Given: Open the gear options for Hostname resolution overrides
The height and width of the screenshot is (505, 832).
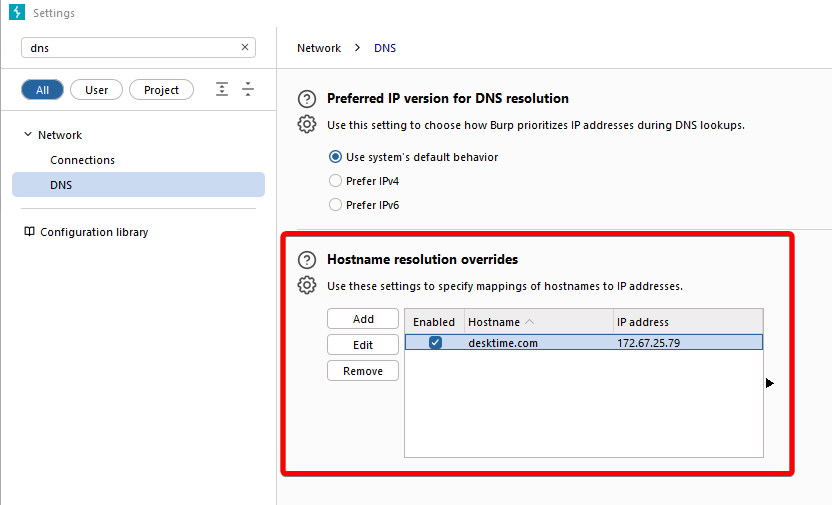Looking at the screenshot, I should pos(308,285).
